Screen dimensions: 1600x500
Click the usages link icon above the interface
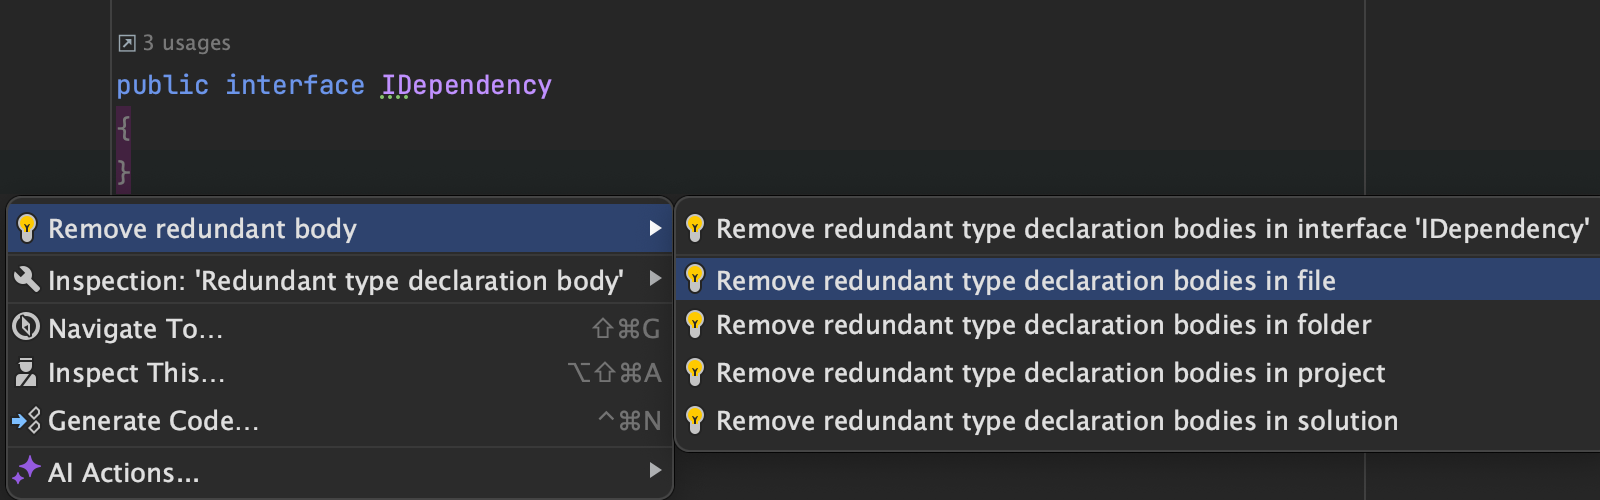click(127, 43)
